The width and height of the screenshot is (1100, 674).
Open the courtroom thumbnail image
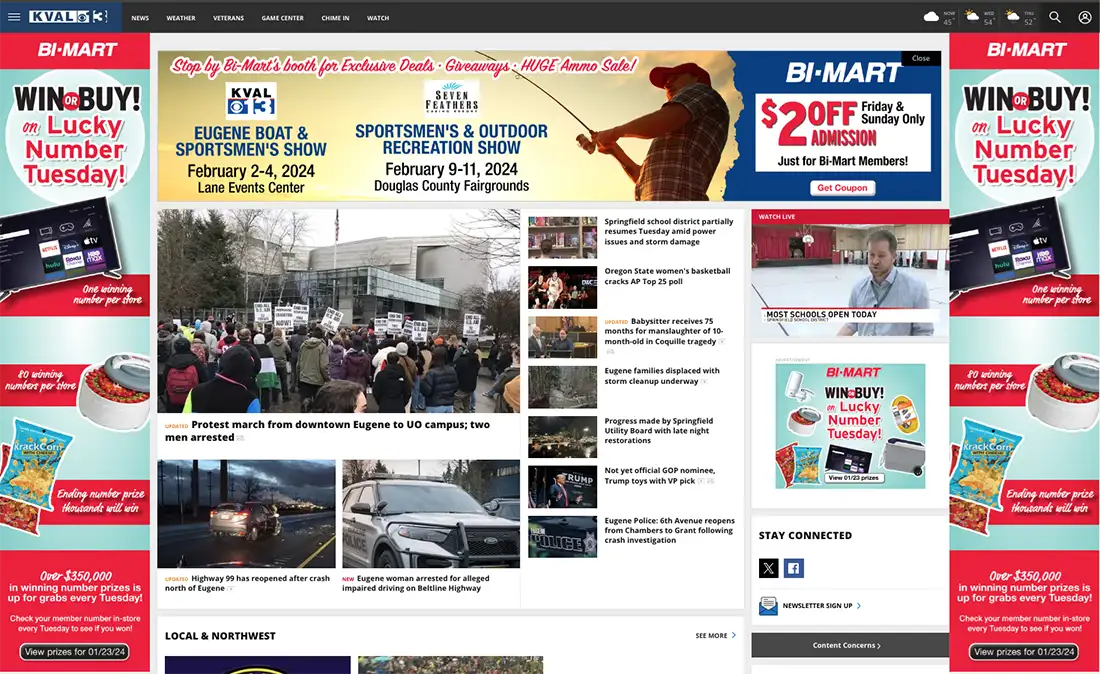[563, 337]
